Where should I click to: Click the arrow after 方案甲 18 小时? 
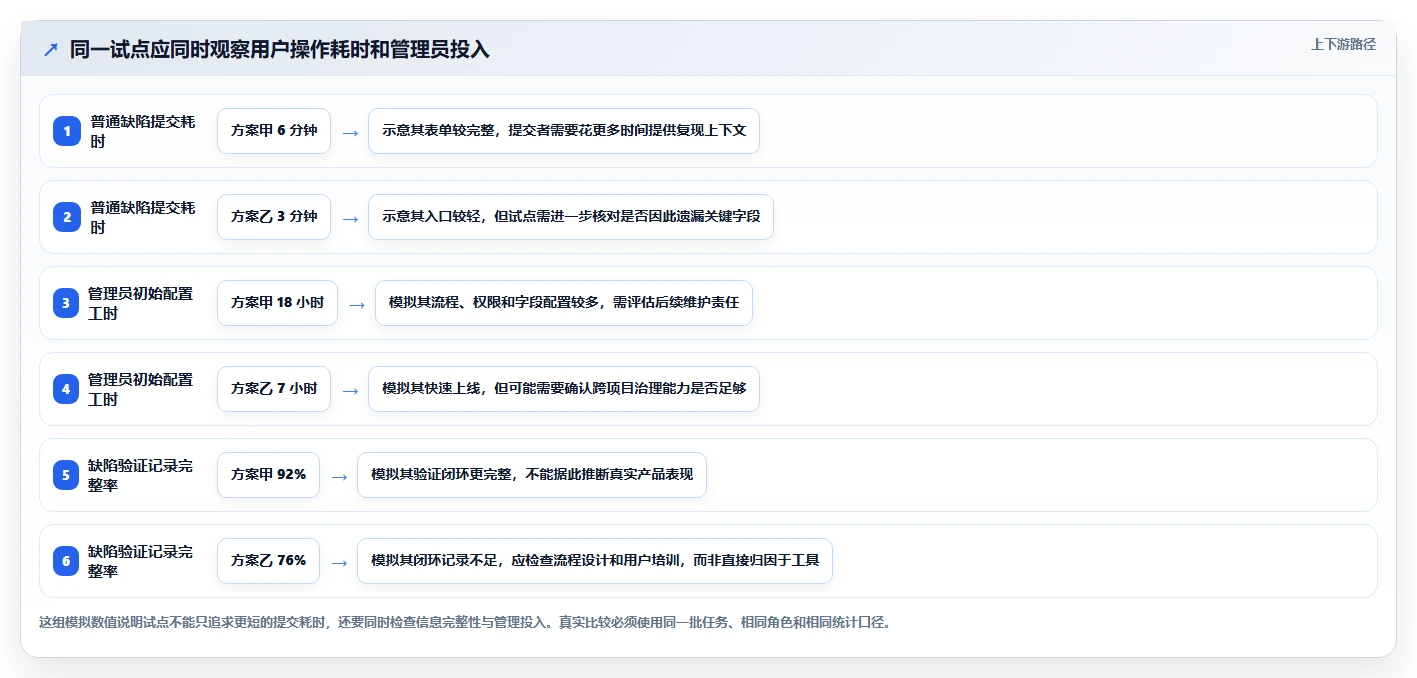click(x=357, y=304)
